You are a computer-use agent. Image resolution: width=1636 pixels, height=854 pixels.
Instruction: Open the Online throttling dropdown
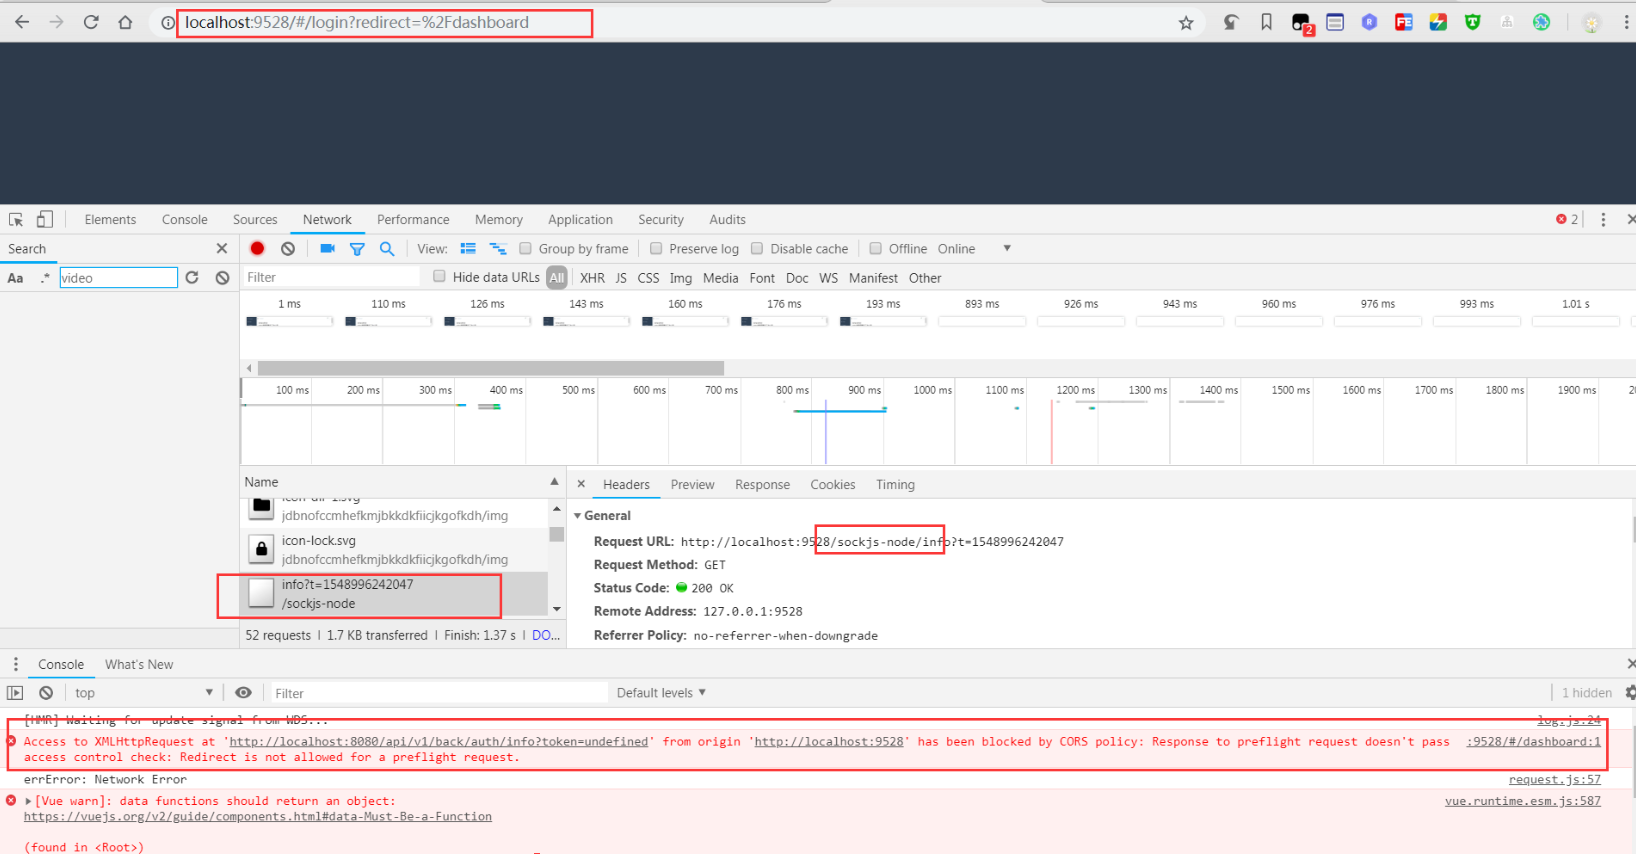point(975,248)
